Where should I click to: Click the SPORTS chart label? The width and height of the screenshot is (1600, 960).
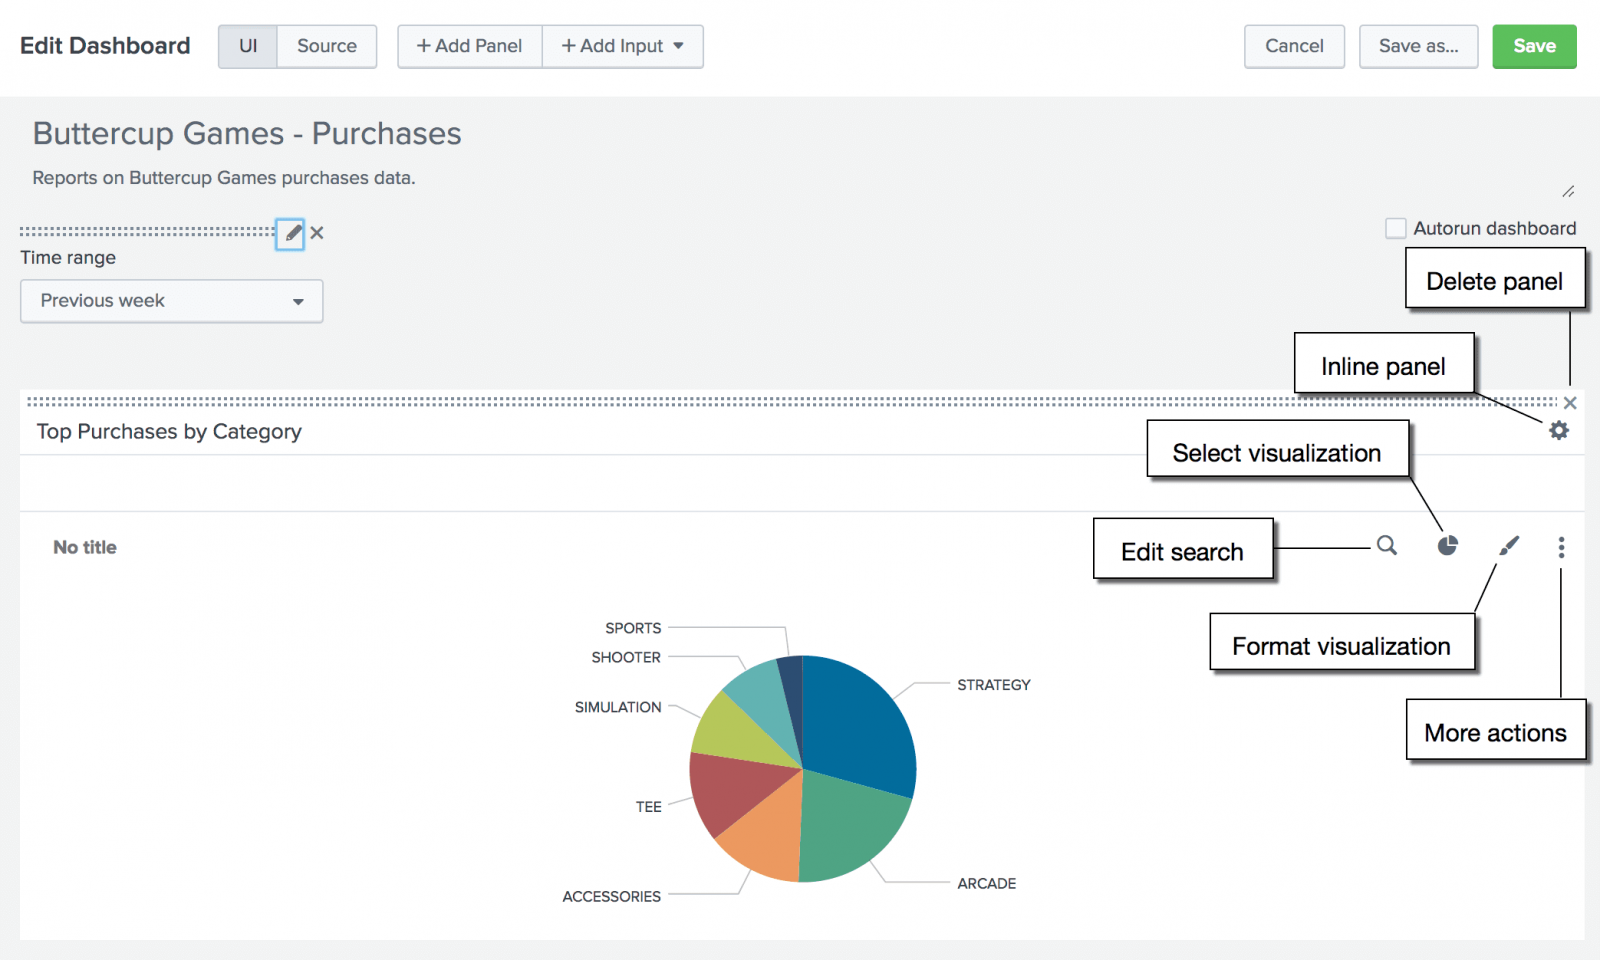coord(633,628)
